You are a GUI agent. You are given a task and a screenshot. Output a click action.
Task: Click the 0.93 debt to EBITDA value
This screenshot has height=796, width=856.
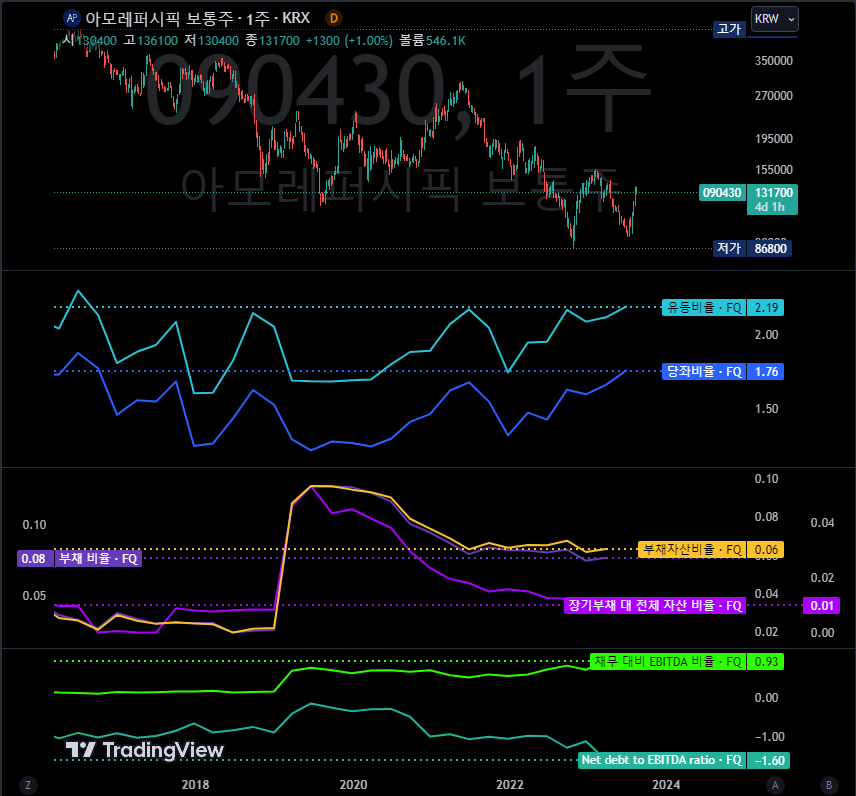click(765, 662)
